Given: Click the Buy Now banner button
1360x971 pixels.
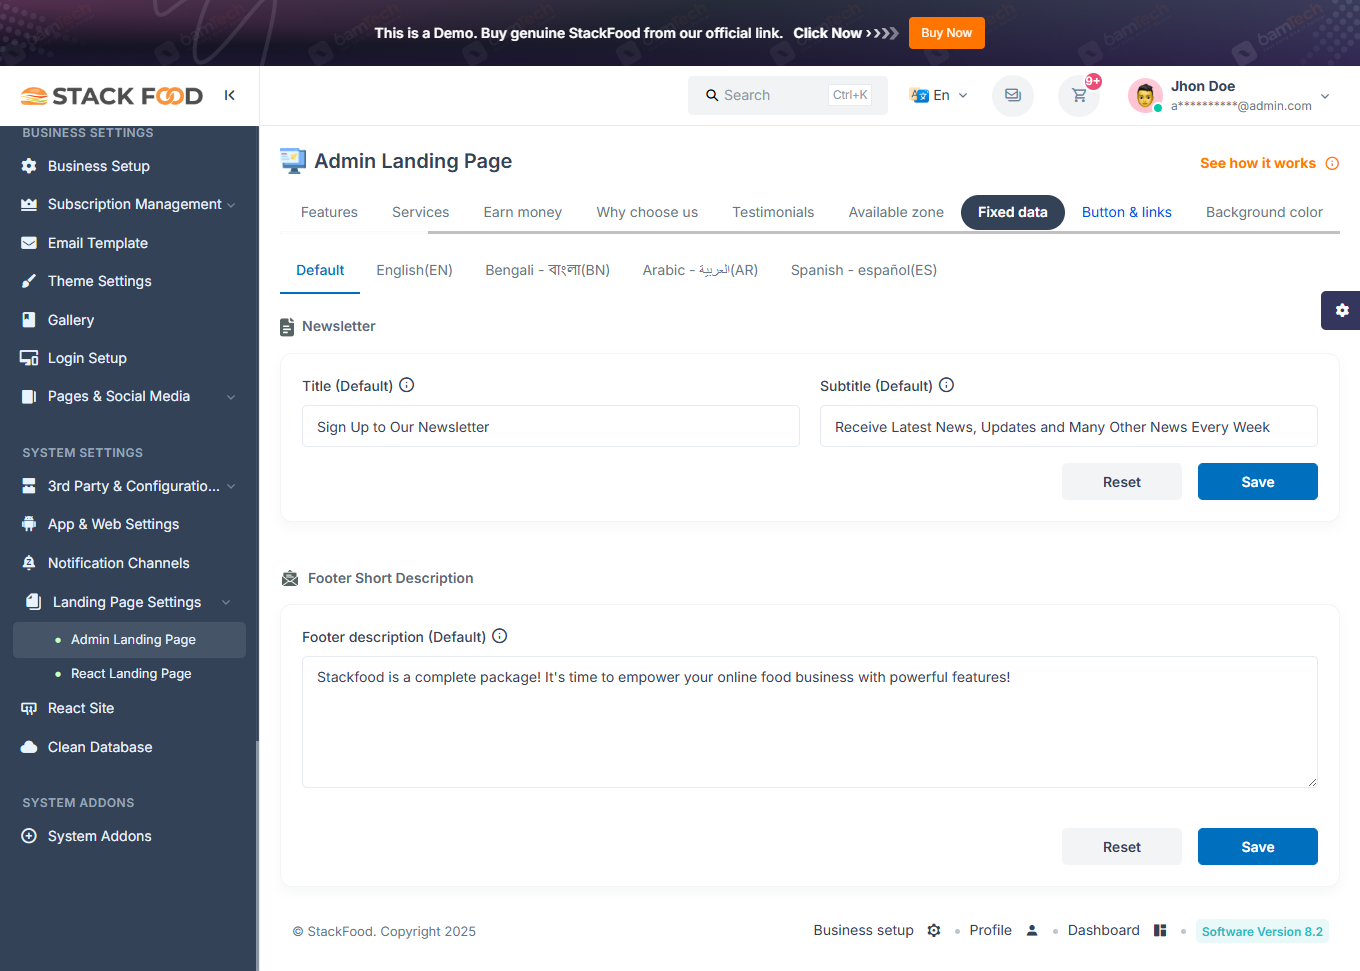Looking at the screenshot, I should [x=946, y=33].
